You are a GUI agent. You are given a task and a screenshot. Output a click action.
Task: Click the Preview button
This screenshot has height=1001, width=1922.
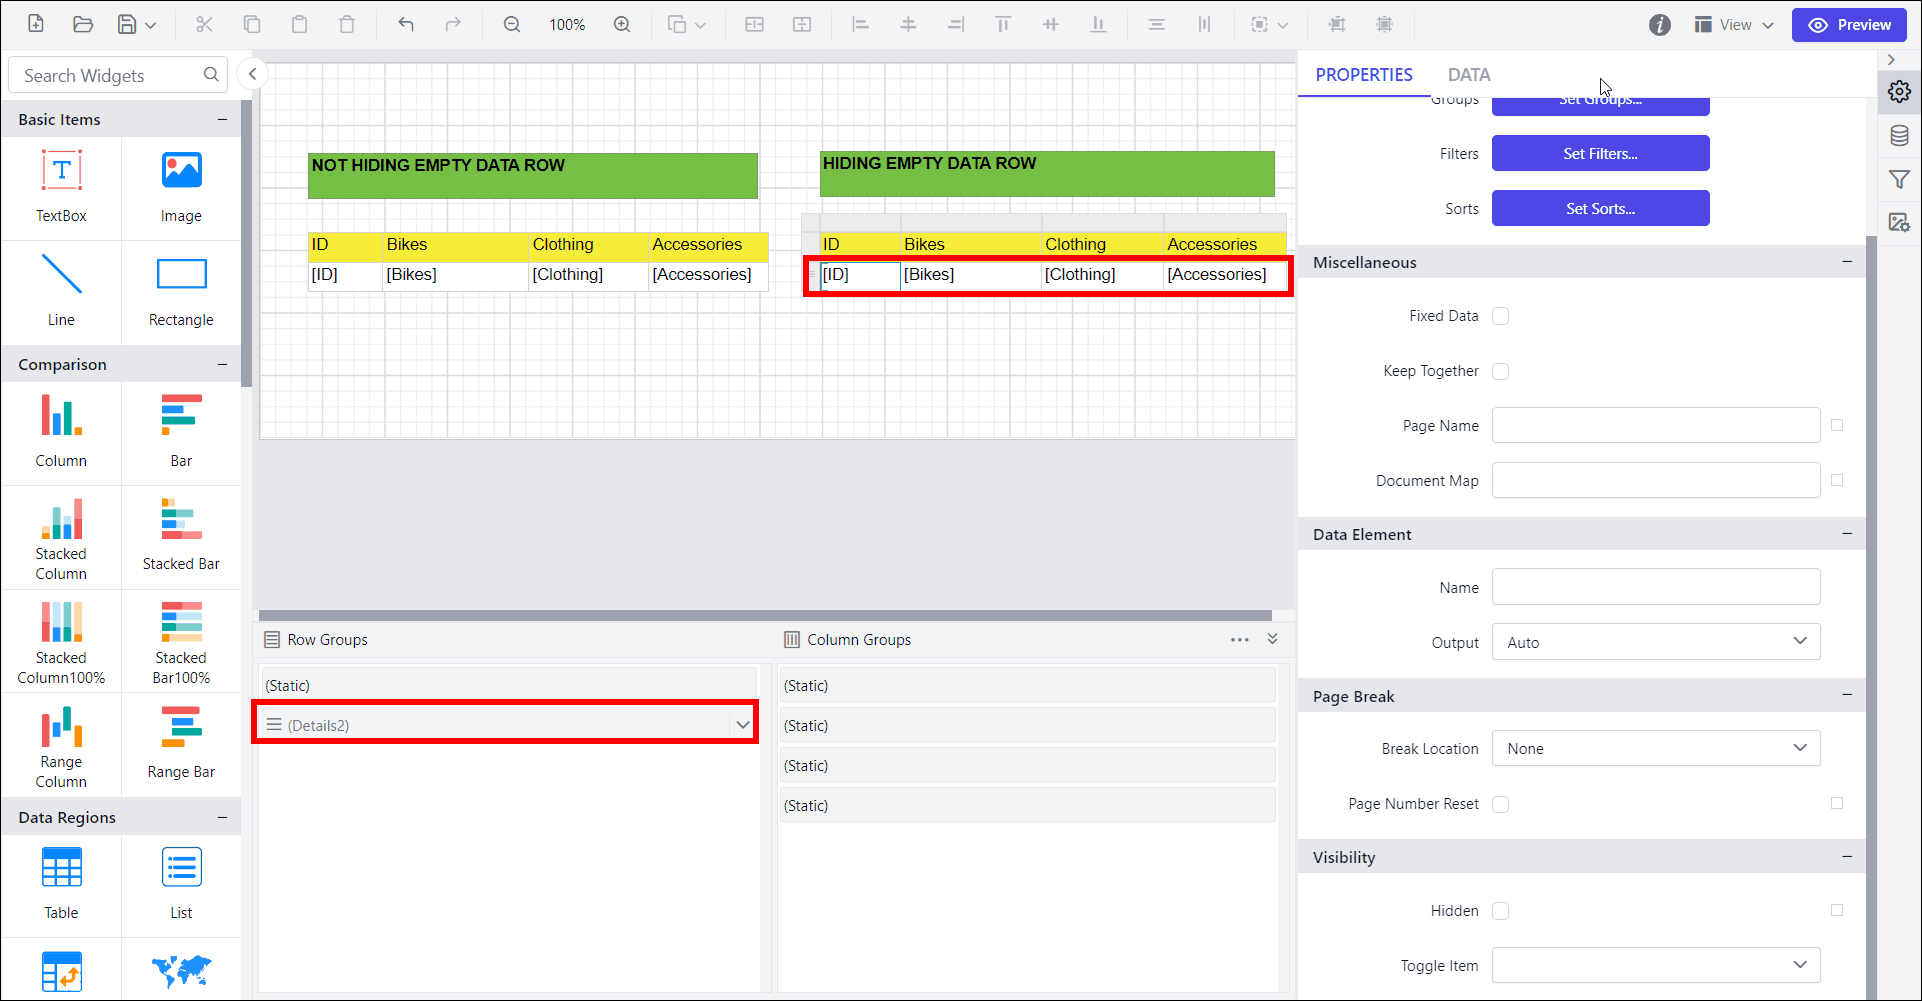click(x=1849, y=25)
